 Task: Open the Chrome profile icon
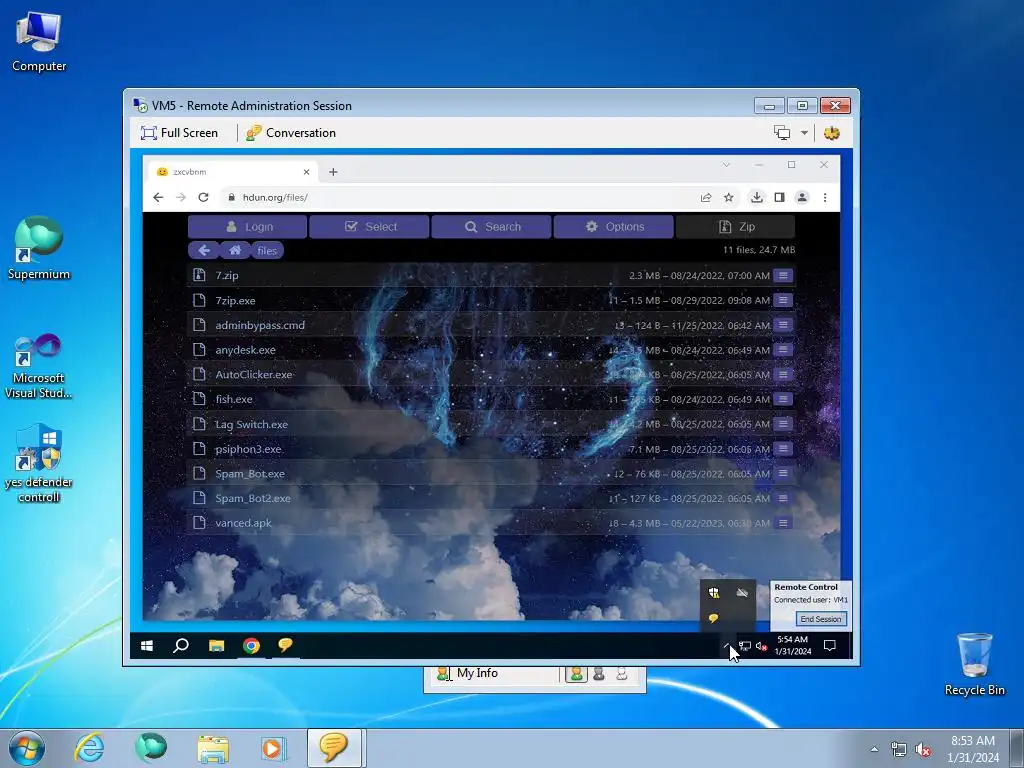click(x=803, y=197)
